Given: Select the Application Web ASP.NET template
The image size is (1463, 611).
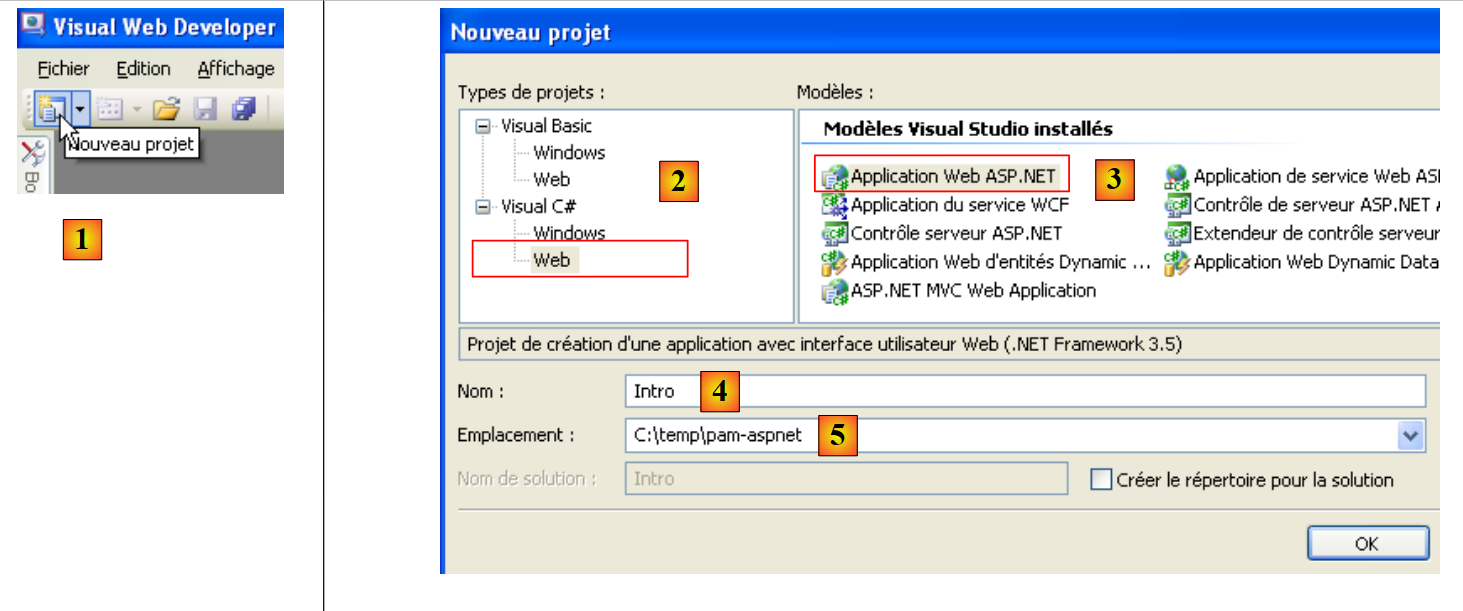Looking at the screenshot, I should (x=952, y=177).
